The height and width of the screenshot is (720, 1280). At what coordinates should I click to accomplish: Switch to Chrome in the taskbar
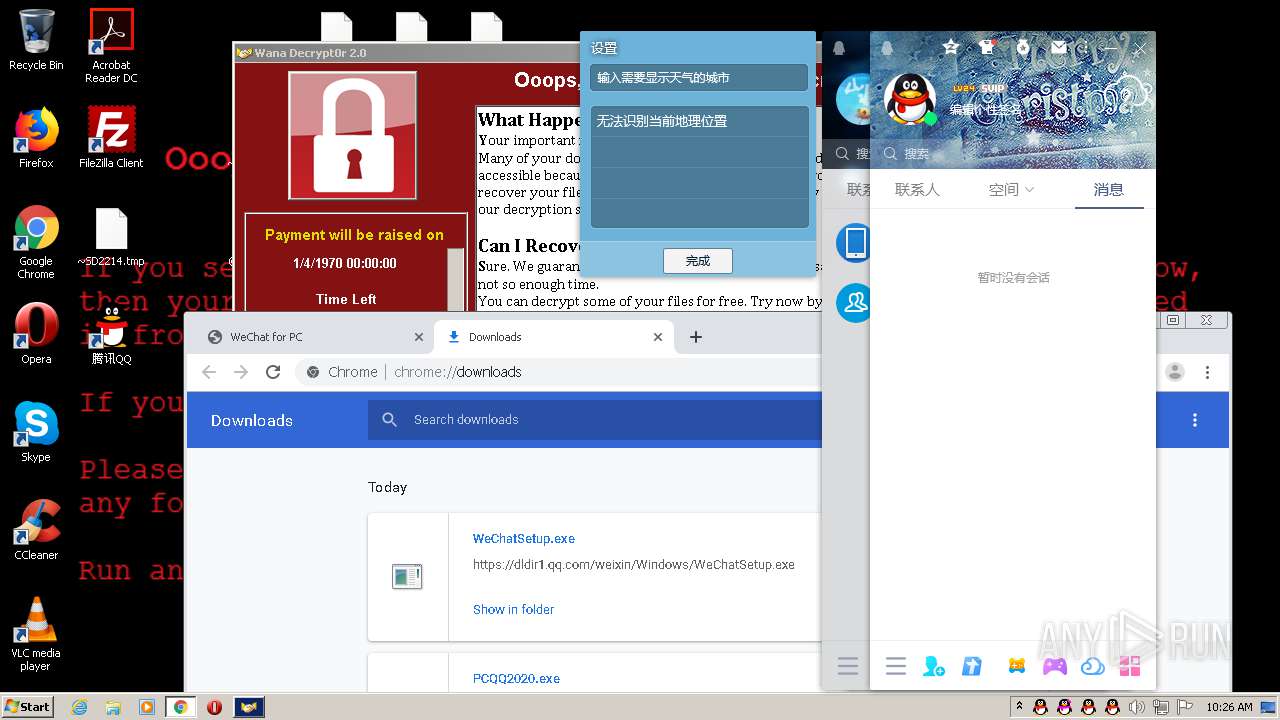point(180,707)
